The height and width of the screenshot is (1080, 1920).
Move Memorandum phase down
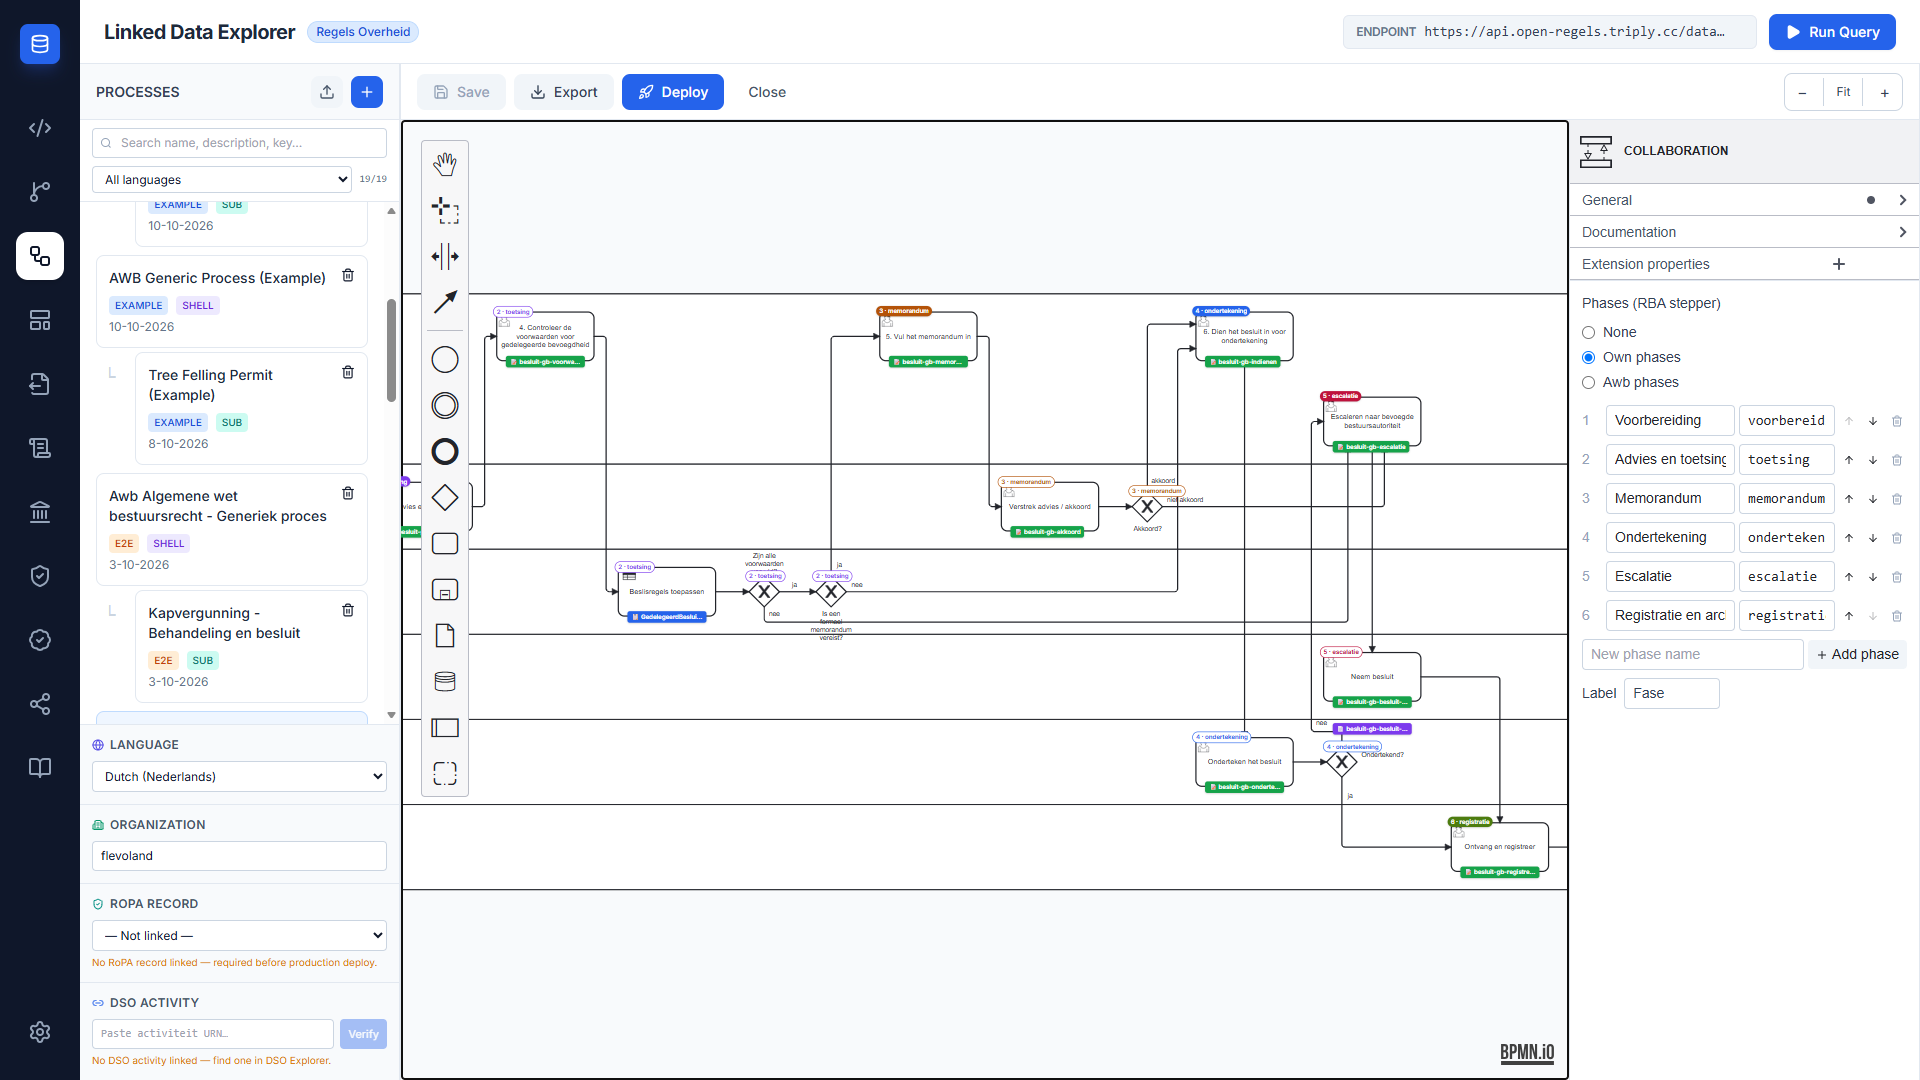[x=1873, y=499]
